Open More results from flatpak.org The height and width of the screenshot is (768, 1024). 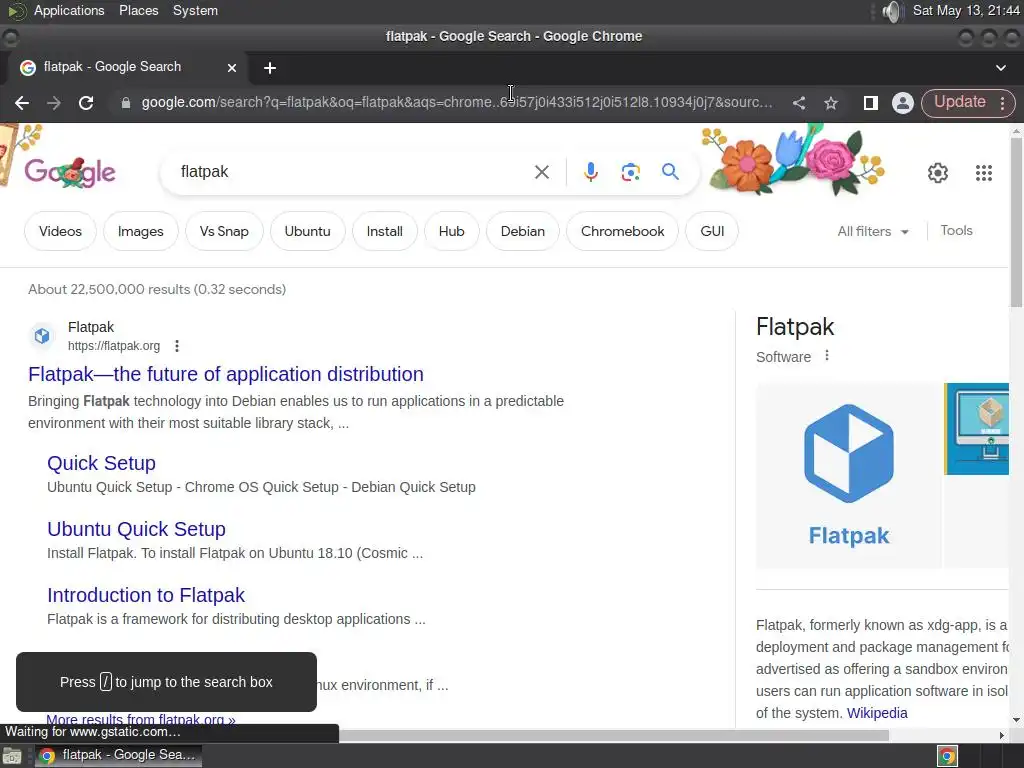140,719
